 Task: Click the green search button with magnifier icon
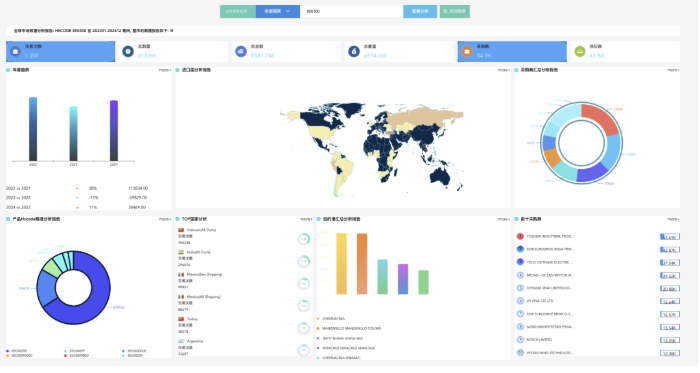click(x=454, y=12)
